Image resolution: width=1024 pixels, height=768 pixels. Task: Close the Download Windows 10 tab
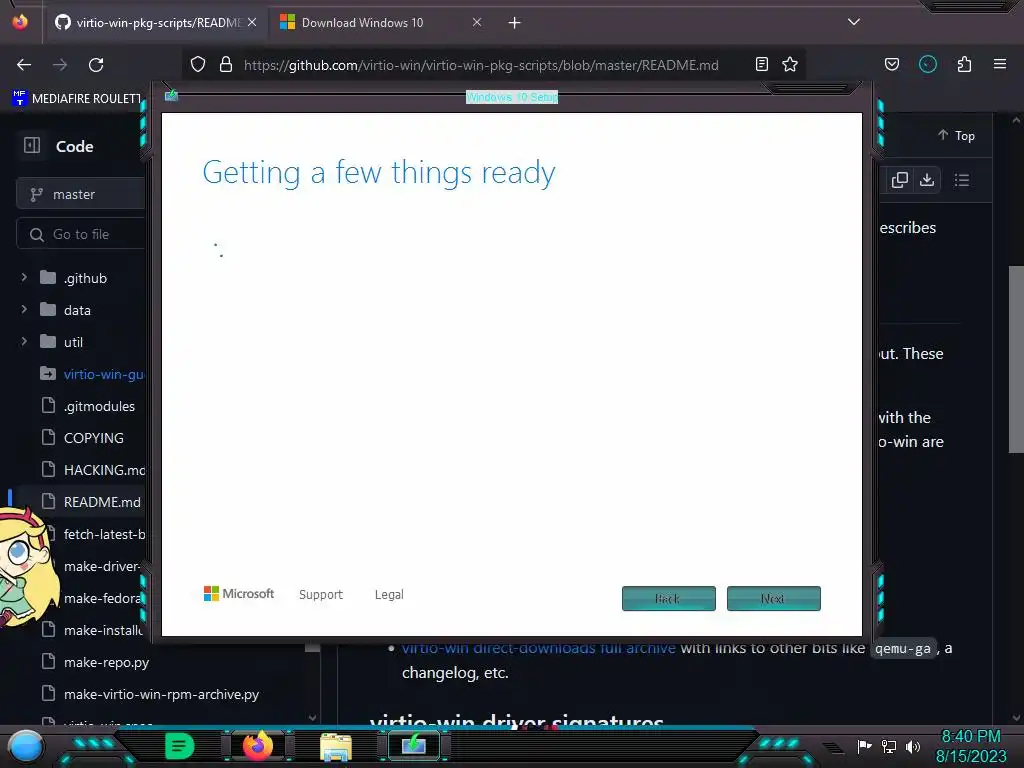[477, 22]
